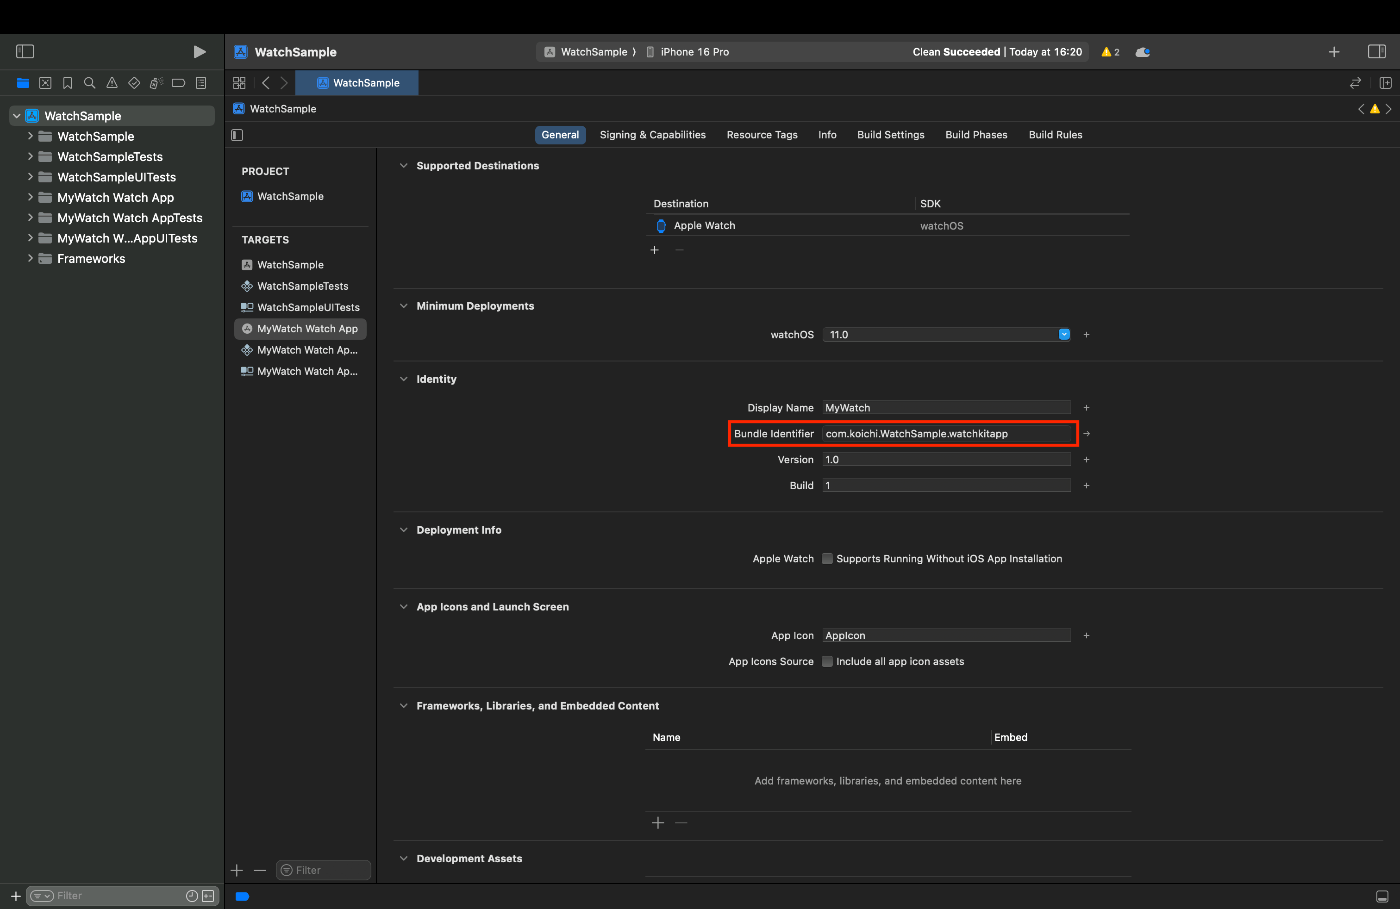
Task: Collapse the Identity section
Action: click(x=404, y=379)
